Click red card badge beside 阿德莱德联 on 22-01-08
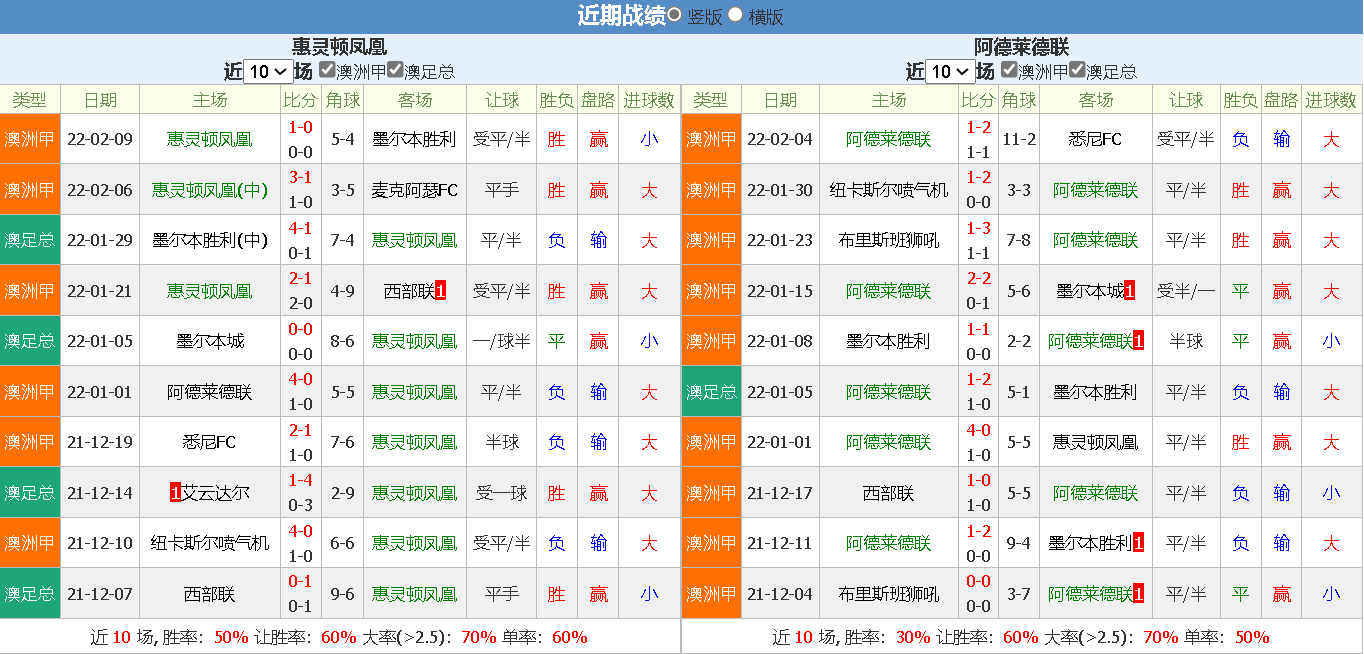This screenshot has width=1364, height=654. point(1138,341)
